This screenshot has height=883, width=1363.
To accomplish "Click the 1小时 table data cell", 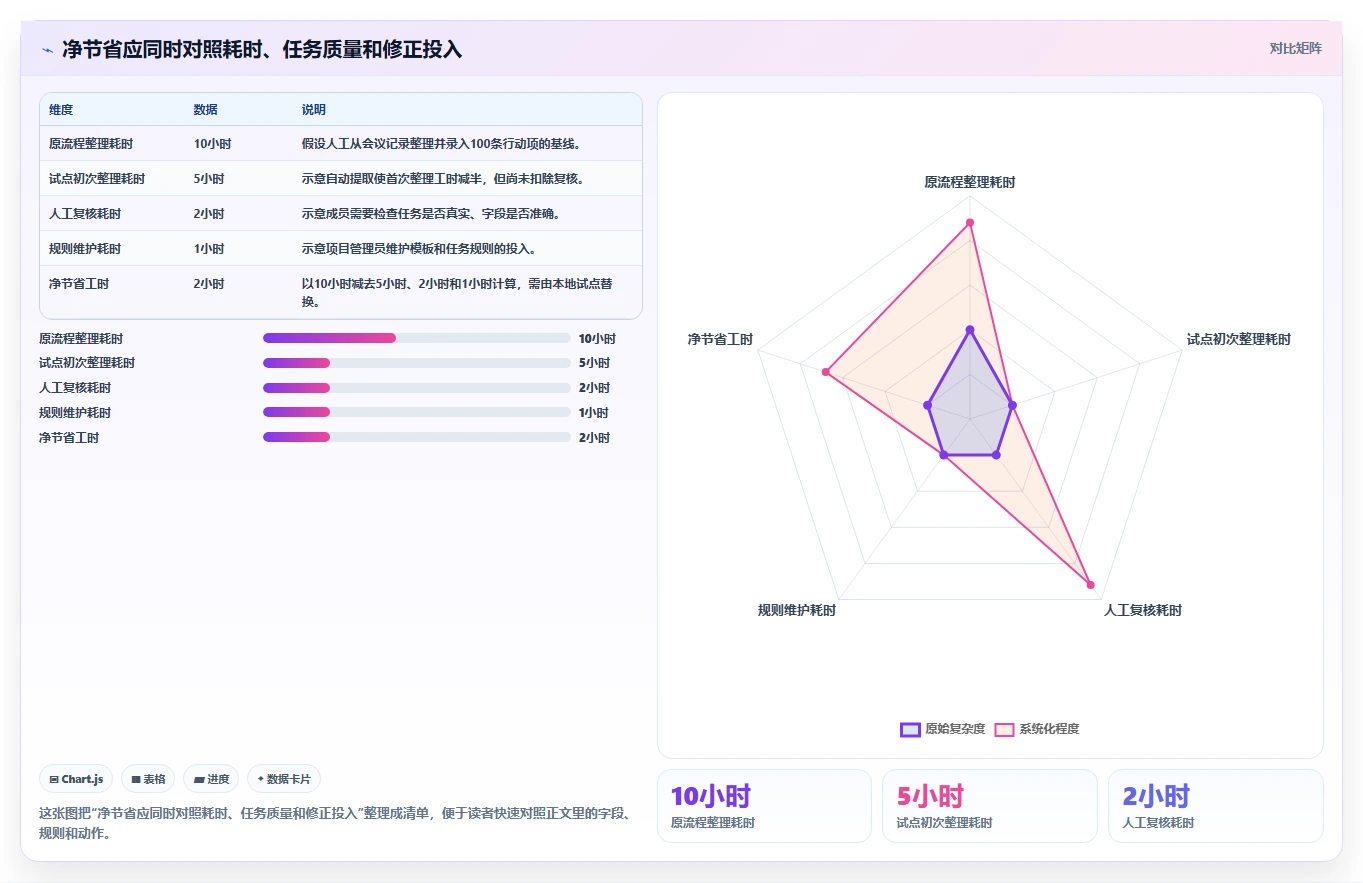I will (209, 249).
